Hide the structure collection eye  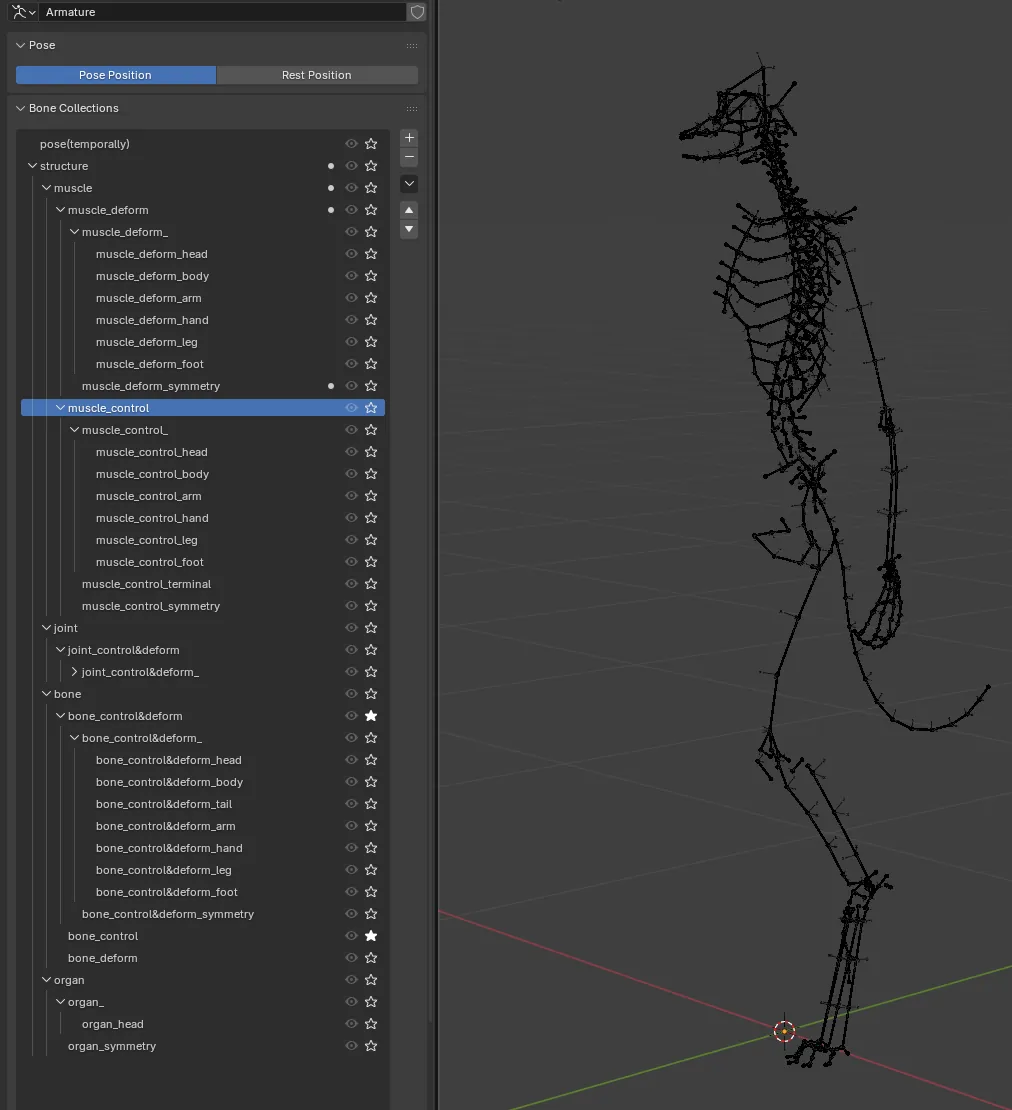pos(351,166)
